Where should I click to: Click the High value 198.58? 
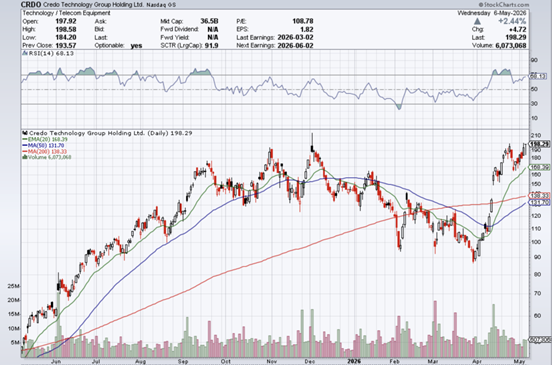[x=66, y=29]
